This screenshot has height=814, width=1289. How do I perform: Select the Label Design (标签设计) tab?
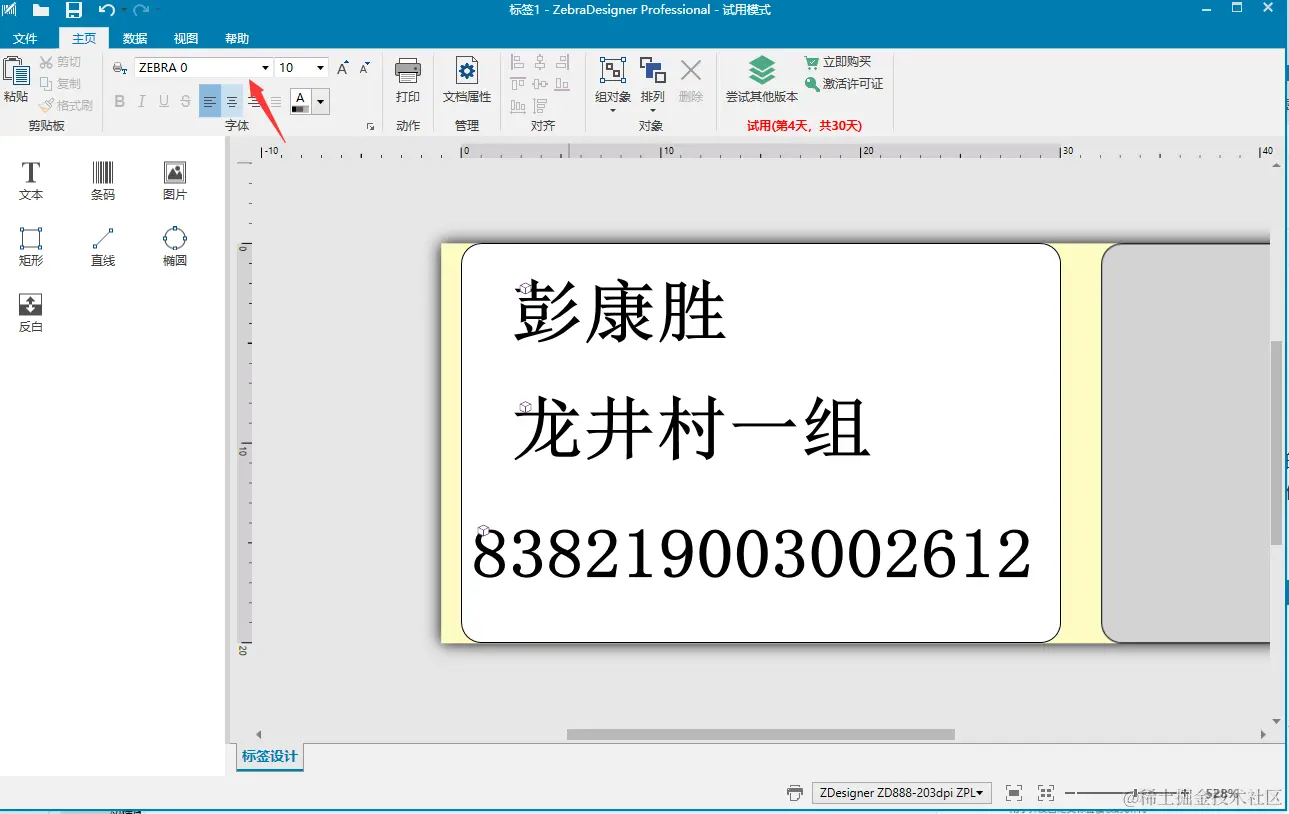click(x=270, y=757)
